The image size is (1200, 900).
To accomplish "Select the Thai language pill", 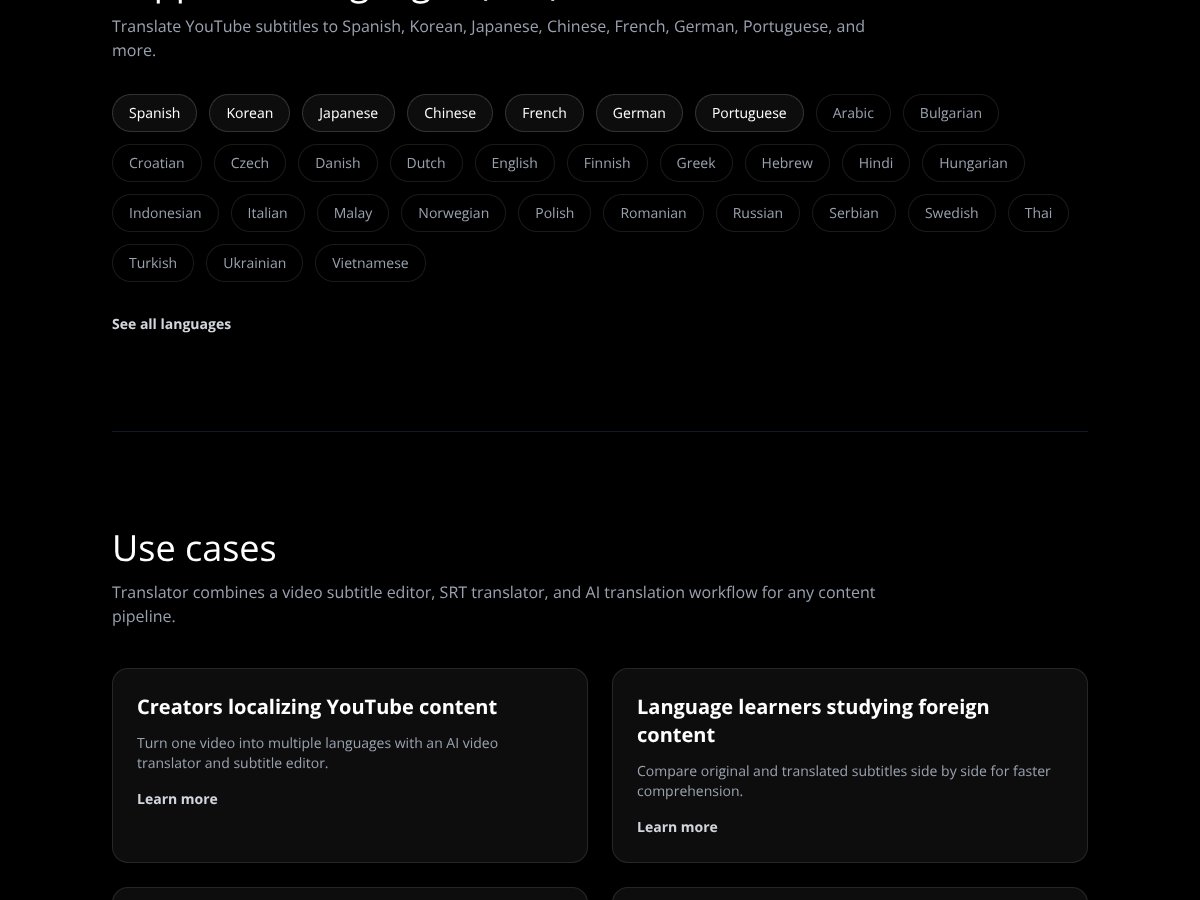I will [1038, 213].
